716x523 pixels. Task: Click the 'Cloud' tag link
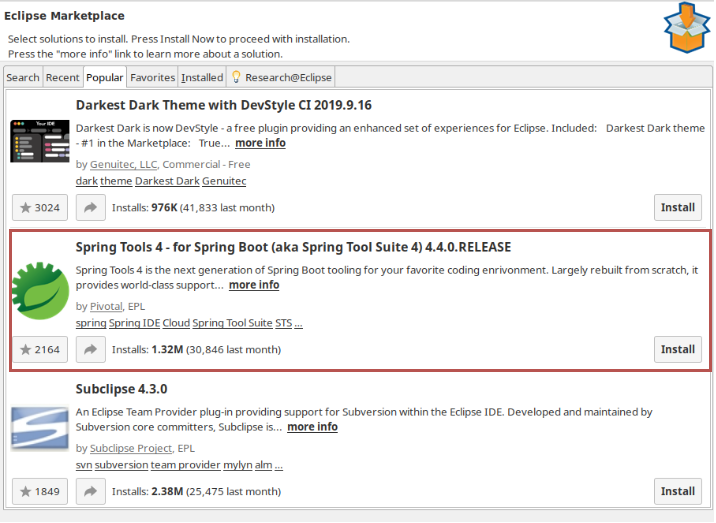(x=176, y=323)
